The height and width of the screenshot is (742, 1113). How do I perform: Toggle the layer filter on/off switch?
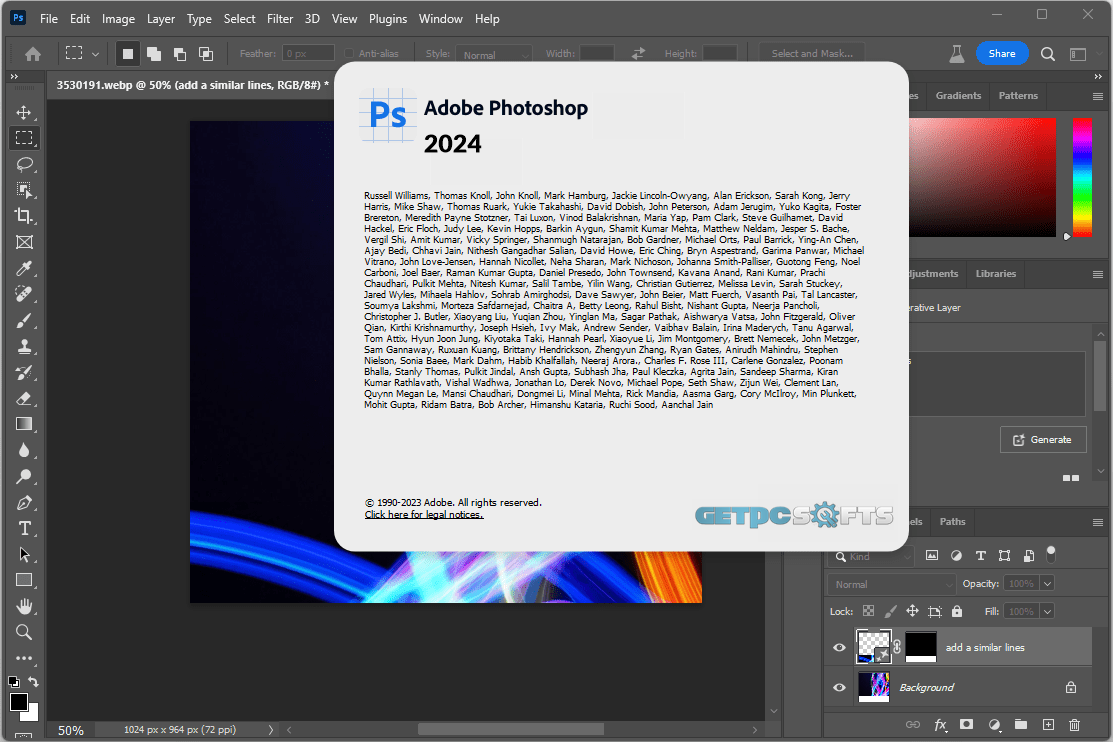click(1051, 554)
